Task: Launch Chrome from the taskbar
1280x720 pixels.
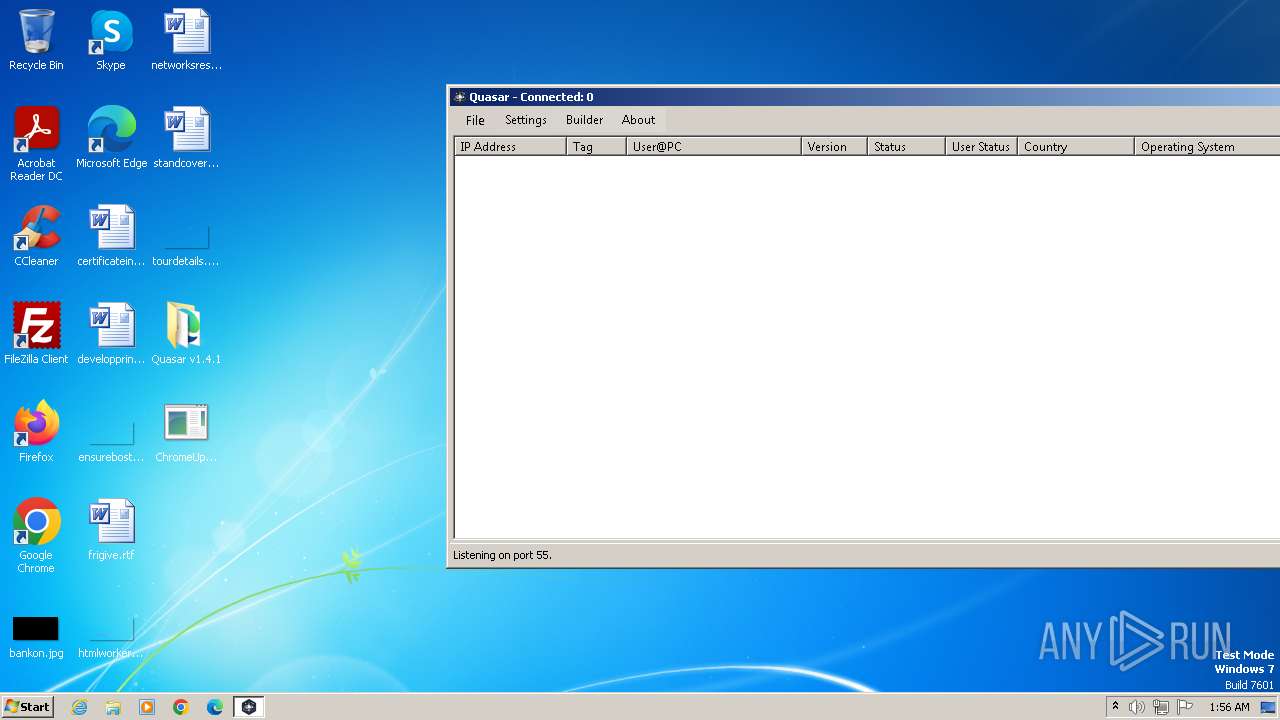Action: pyautogui.click(x=181, y=707)
